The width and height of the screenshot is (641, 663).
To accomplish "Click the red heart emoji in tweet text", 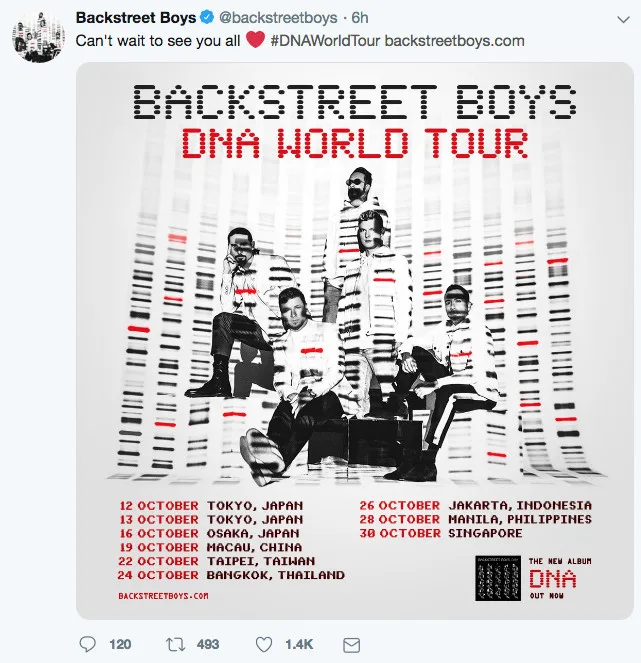I will tap(255, 41).
